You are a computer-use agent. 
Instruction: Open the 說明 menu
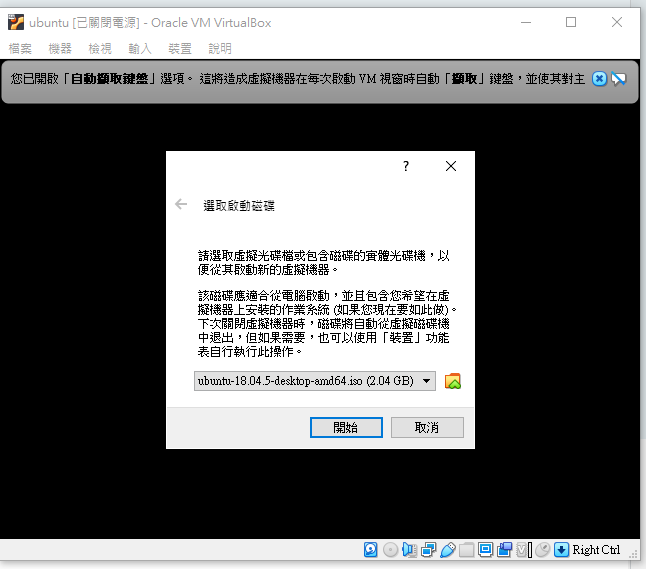[220, 49]
